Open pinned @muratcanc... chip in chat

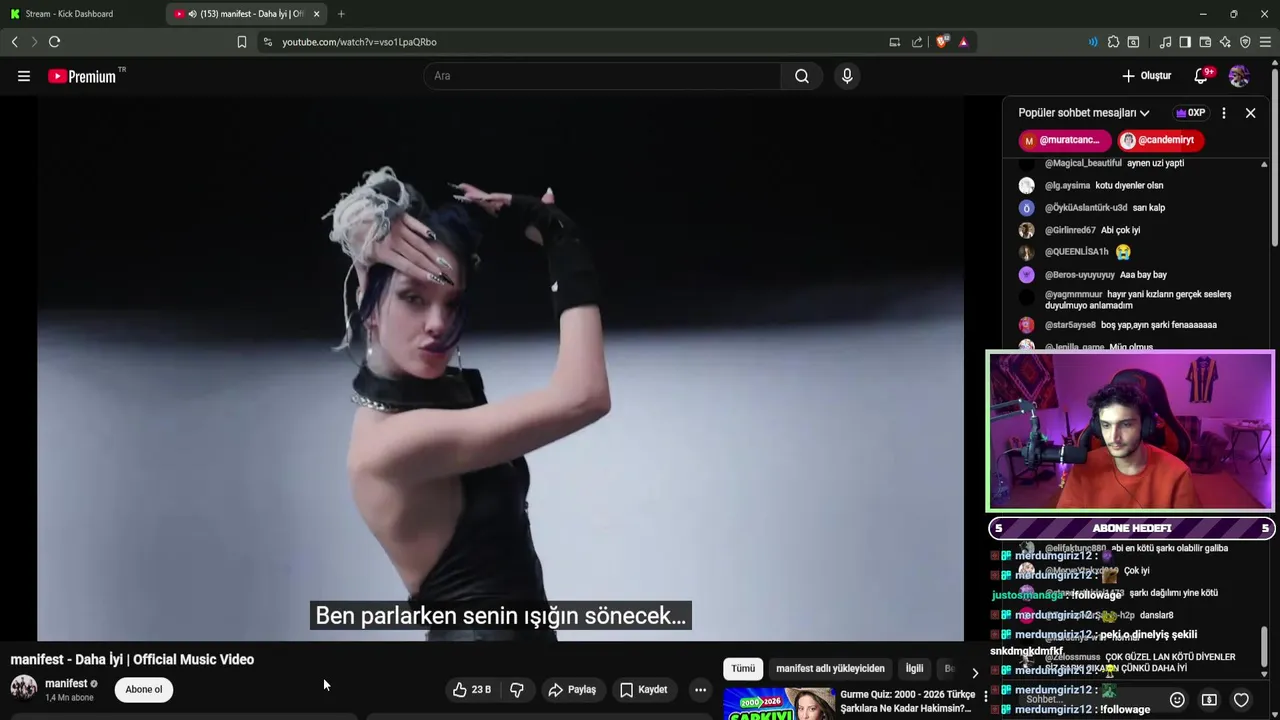pyautogui.click(x=1065, y=140)
